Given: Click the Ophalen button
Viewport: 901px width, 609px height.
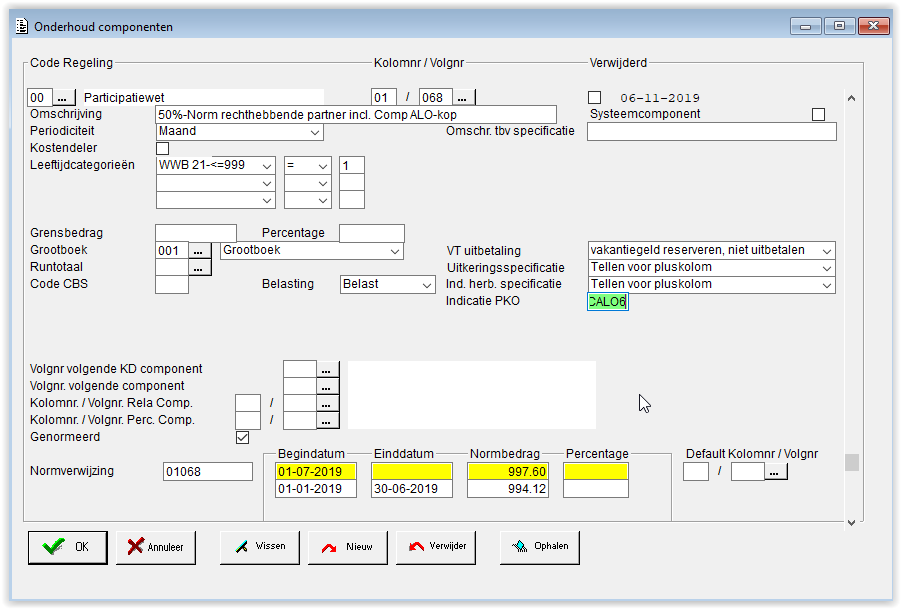Looking at the screenshot, I should click(540, 547).
